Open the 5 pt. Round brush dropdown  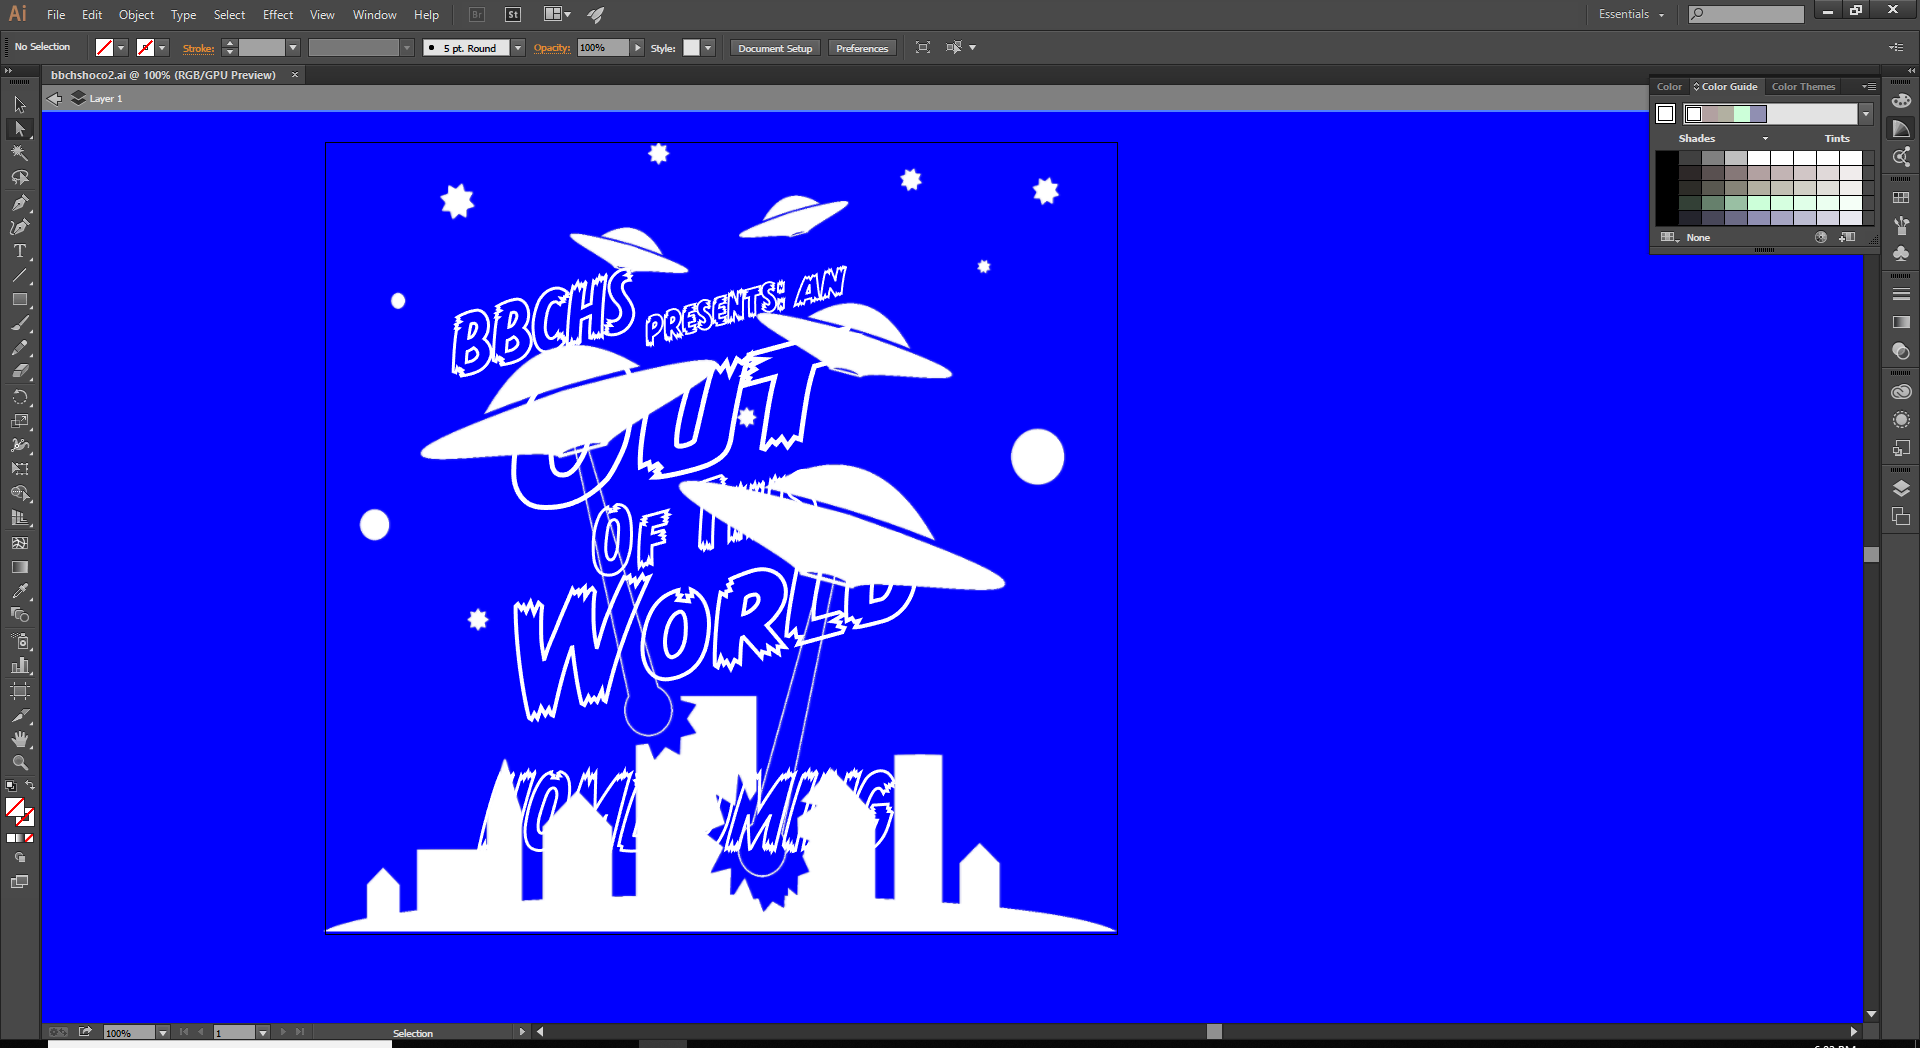[518, 48]
